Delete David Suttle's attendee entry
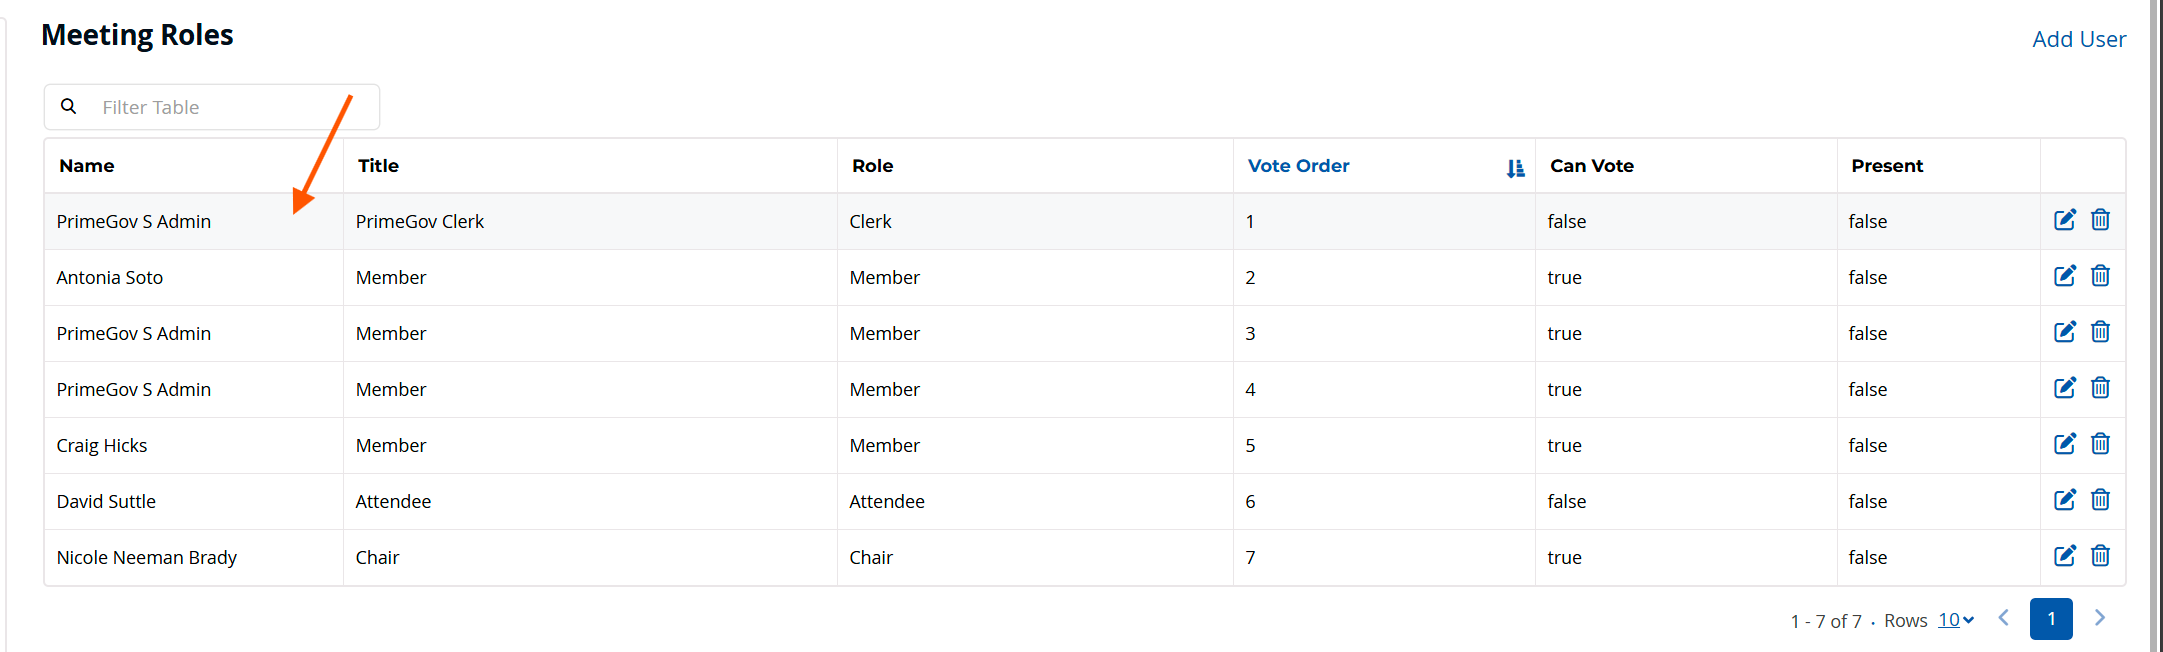This screenshot has width=2163, height=652. (x=2100, y=500)
